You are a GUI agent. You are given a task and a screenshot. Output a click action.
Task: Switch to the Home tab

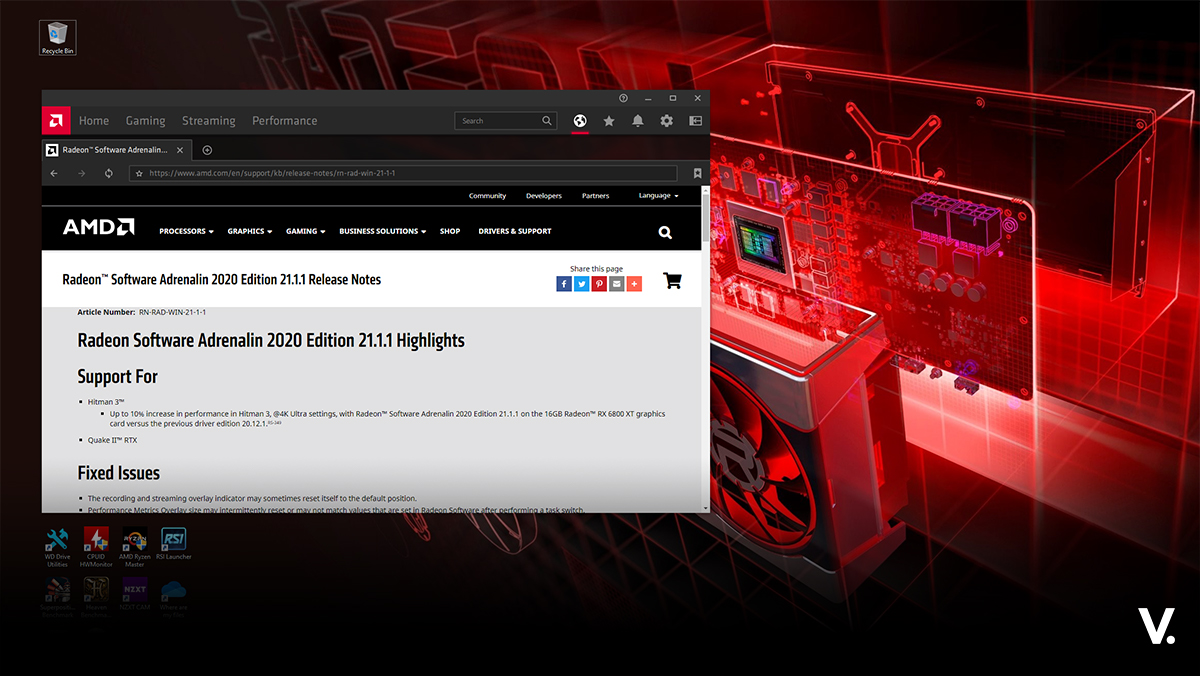94,121
